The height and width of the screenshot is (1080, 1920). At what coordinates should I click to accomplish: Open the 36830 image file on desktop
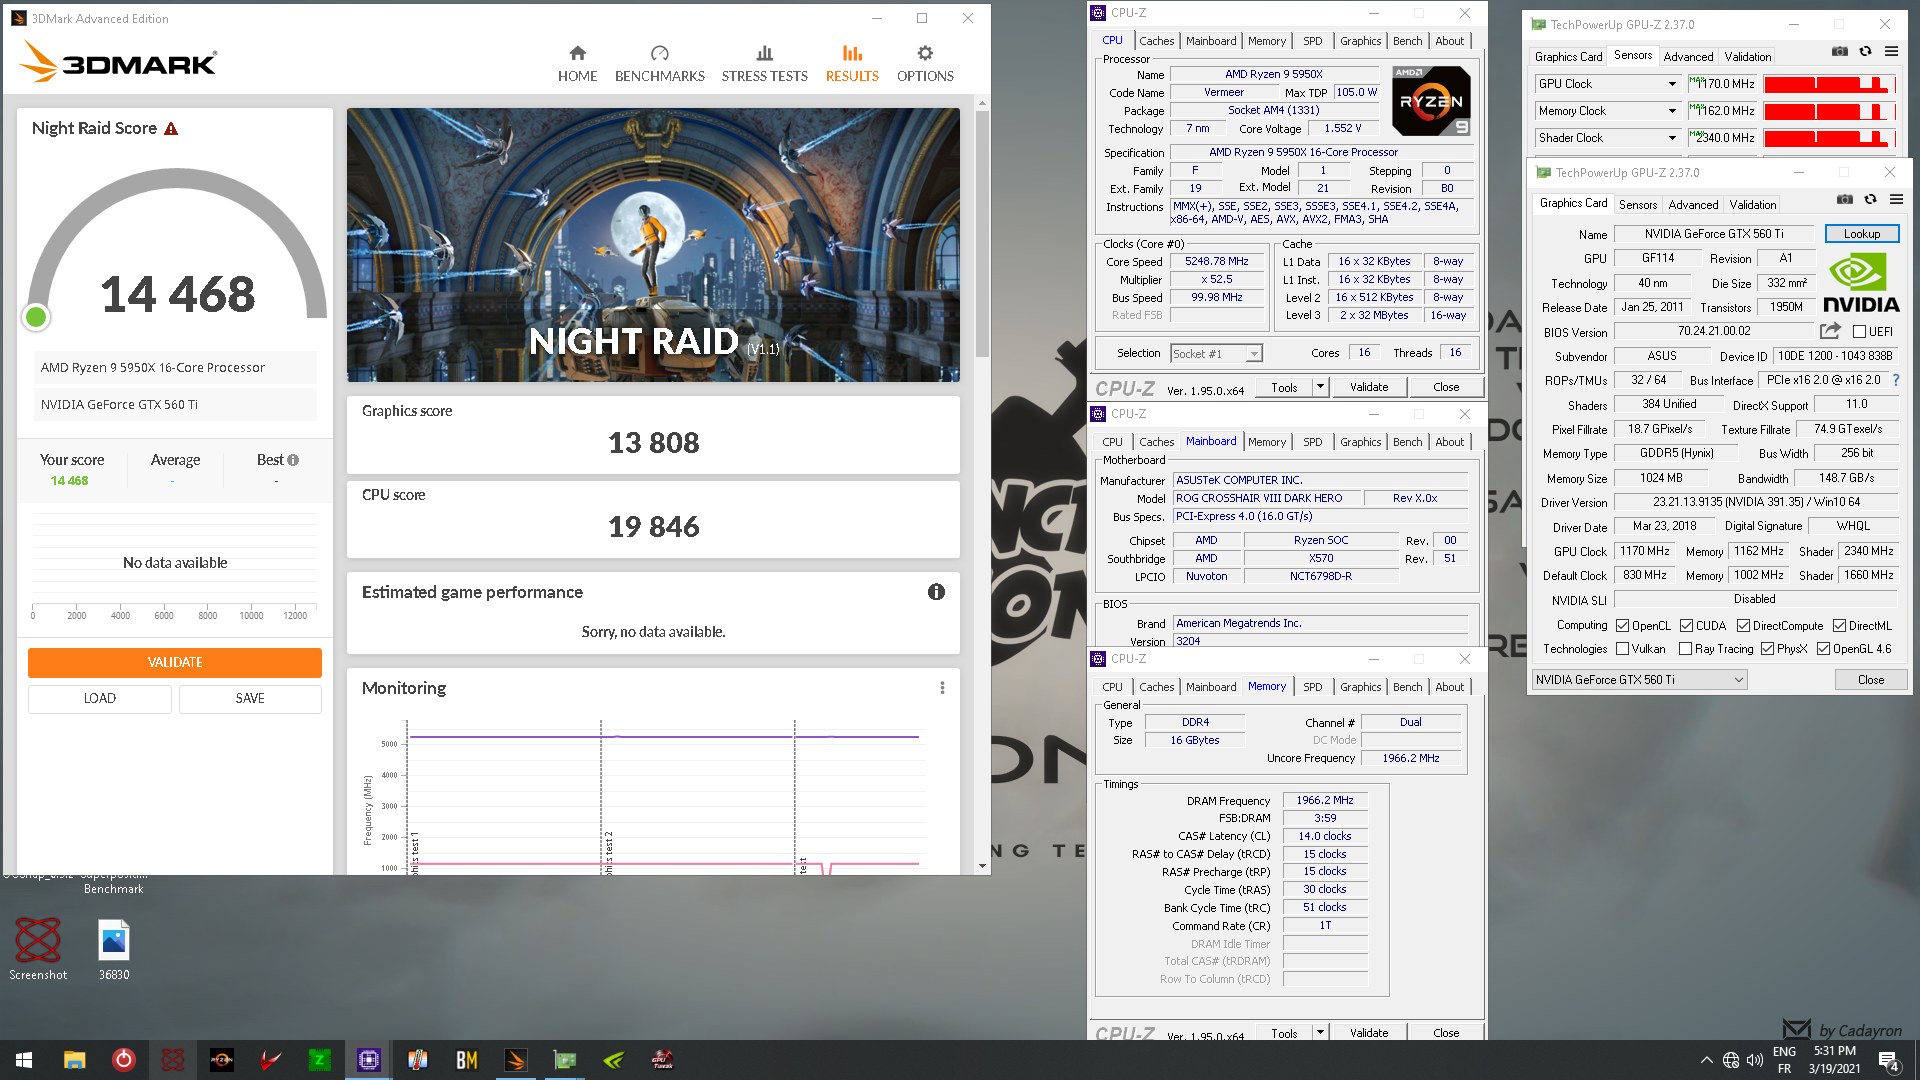pos(114,948)
